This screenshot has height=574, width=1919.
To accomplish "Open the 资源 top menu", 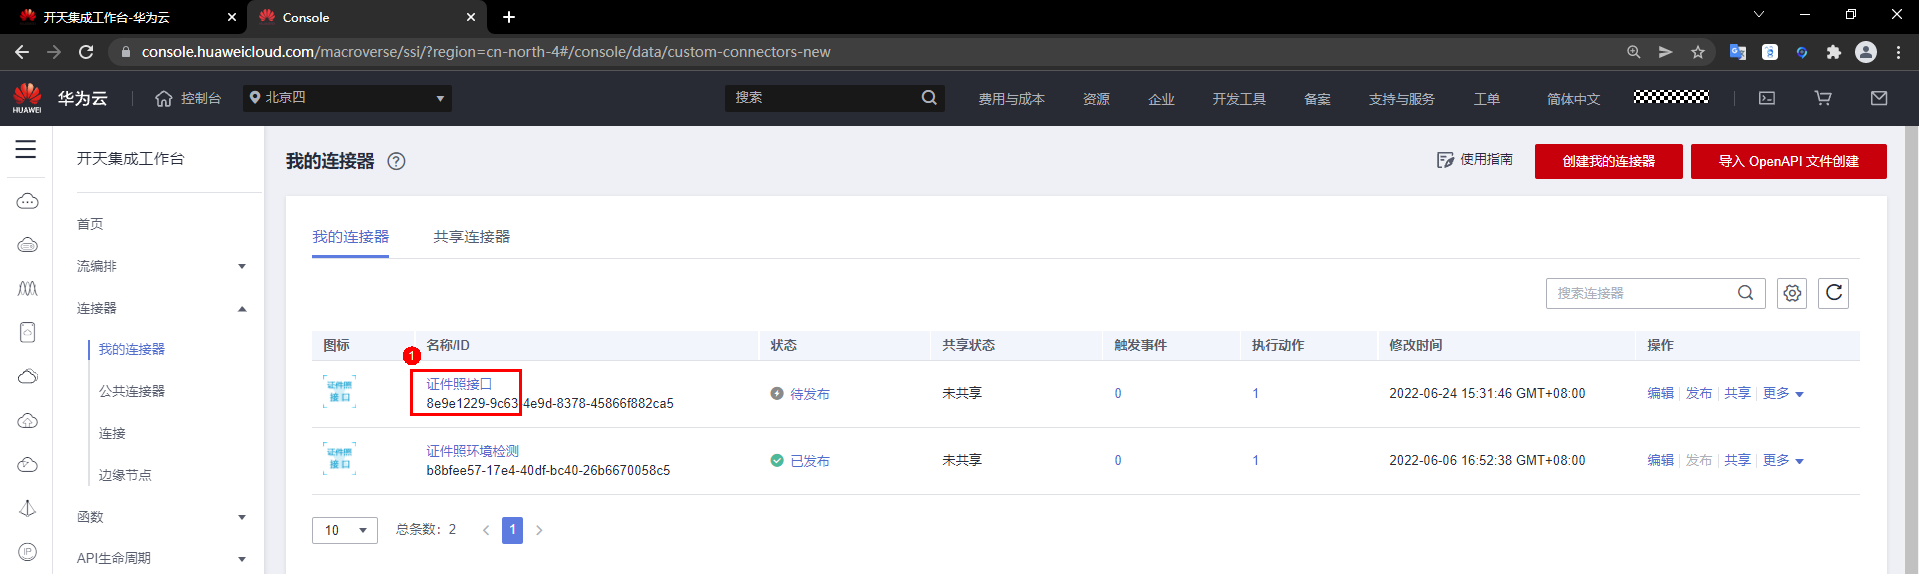I will [1096, 99].
